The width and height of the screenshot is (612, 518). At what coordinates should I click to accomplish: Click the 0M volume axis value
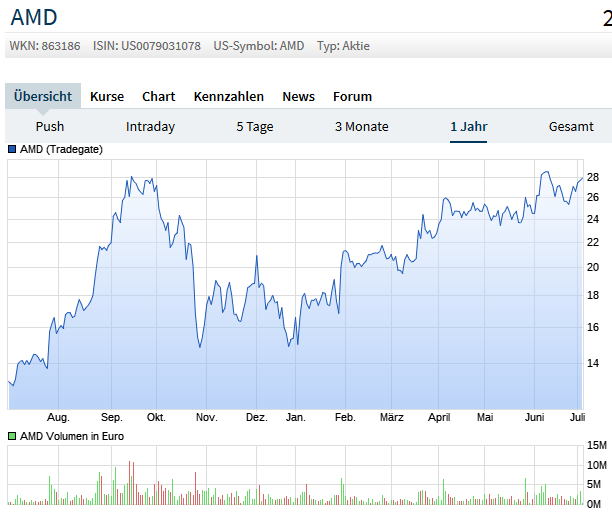(594, 504)
